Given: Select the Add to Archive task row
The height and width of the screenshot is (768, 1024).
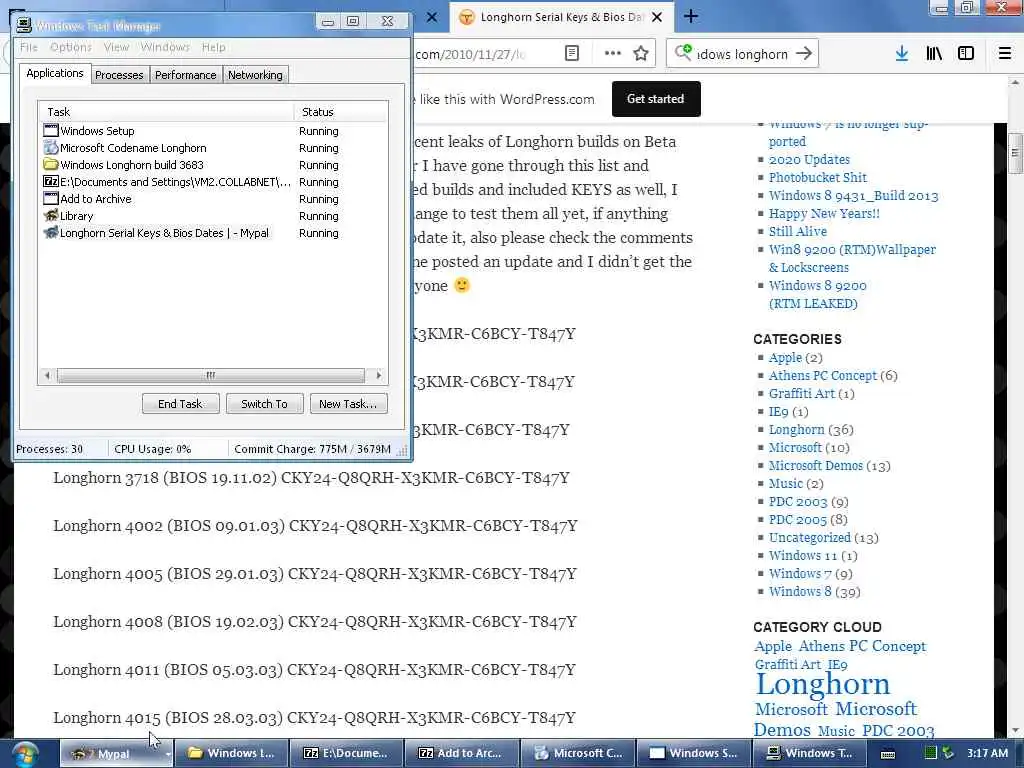Looking at the screenshot, I should point(212,199).
